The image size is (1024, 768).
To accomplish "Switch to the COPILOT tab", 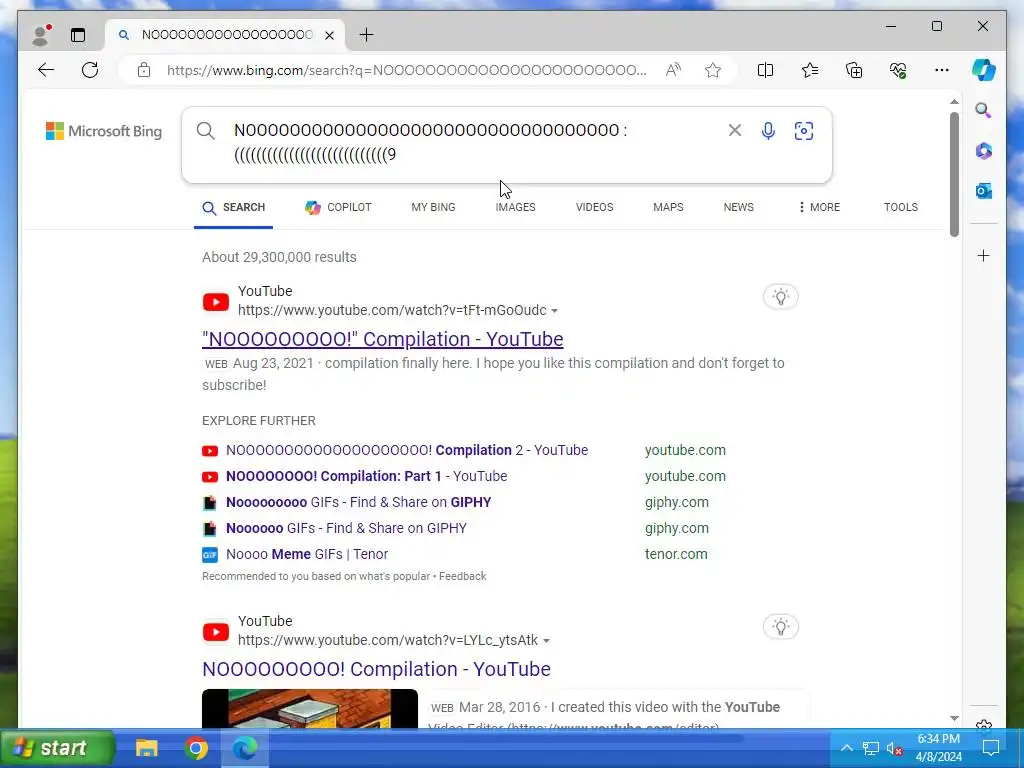I will [x=338, y=207].
